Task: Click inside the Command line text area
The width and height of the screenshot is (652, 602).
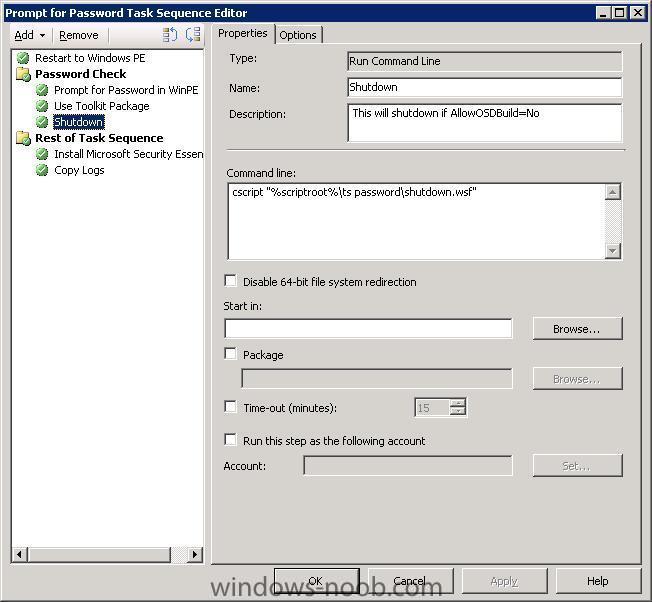Action: [416, 222]
